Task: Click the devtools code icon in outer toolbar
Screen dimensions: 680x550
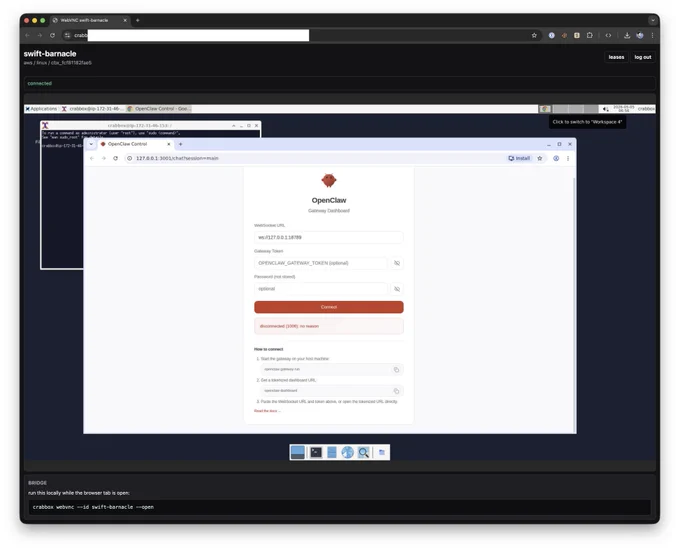Action: point(608,36)
